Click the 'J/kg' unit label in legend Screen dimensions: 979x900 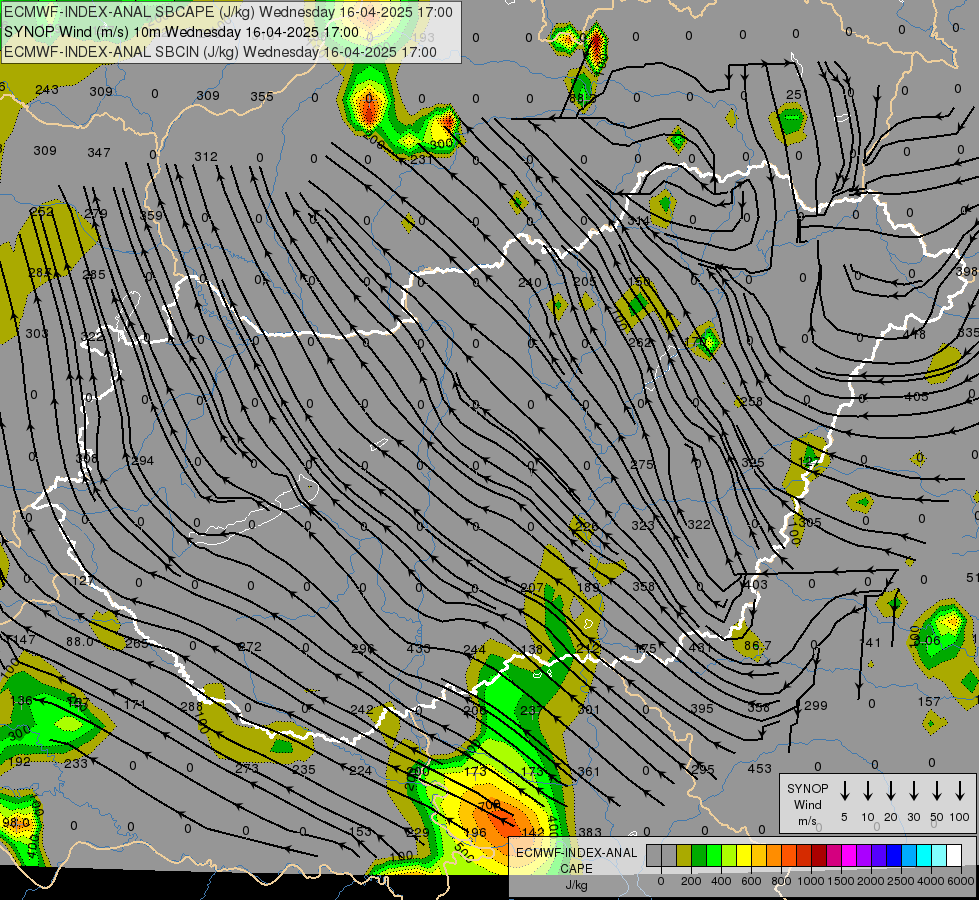tap(576, 885)
